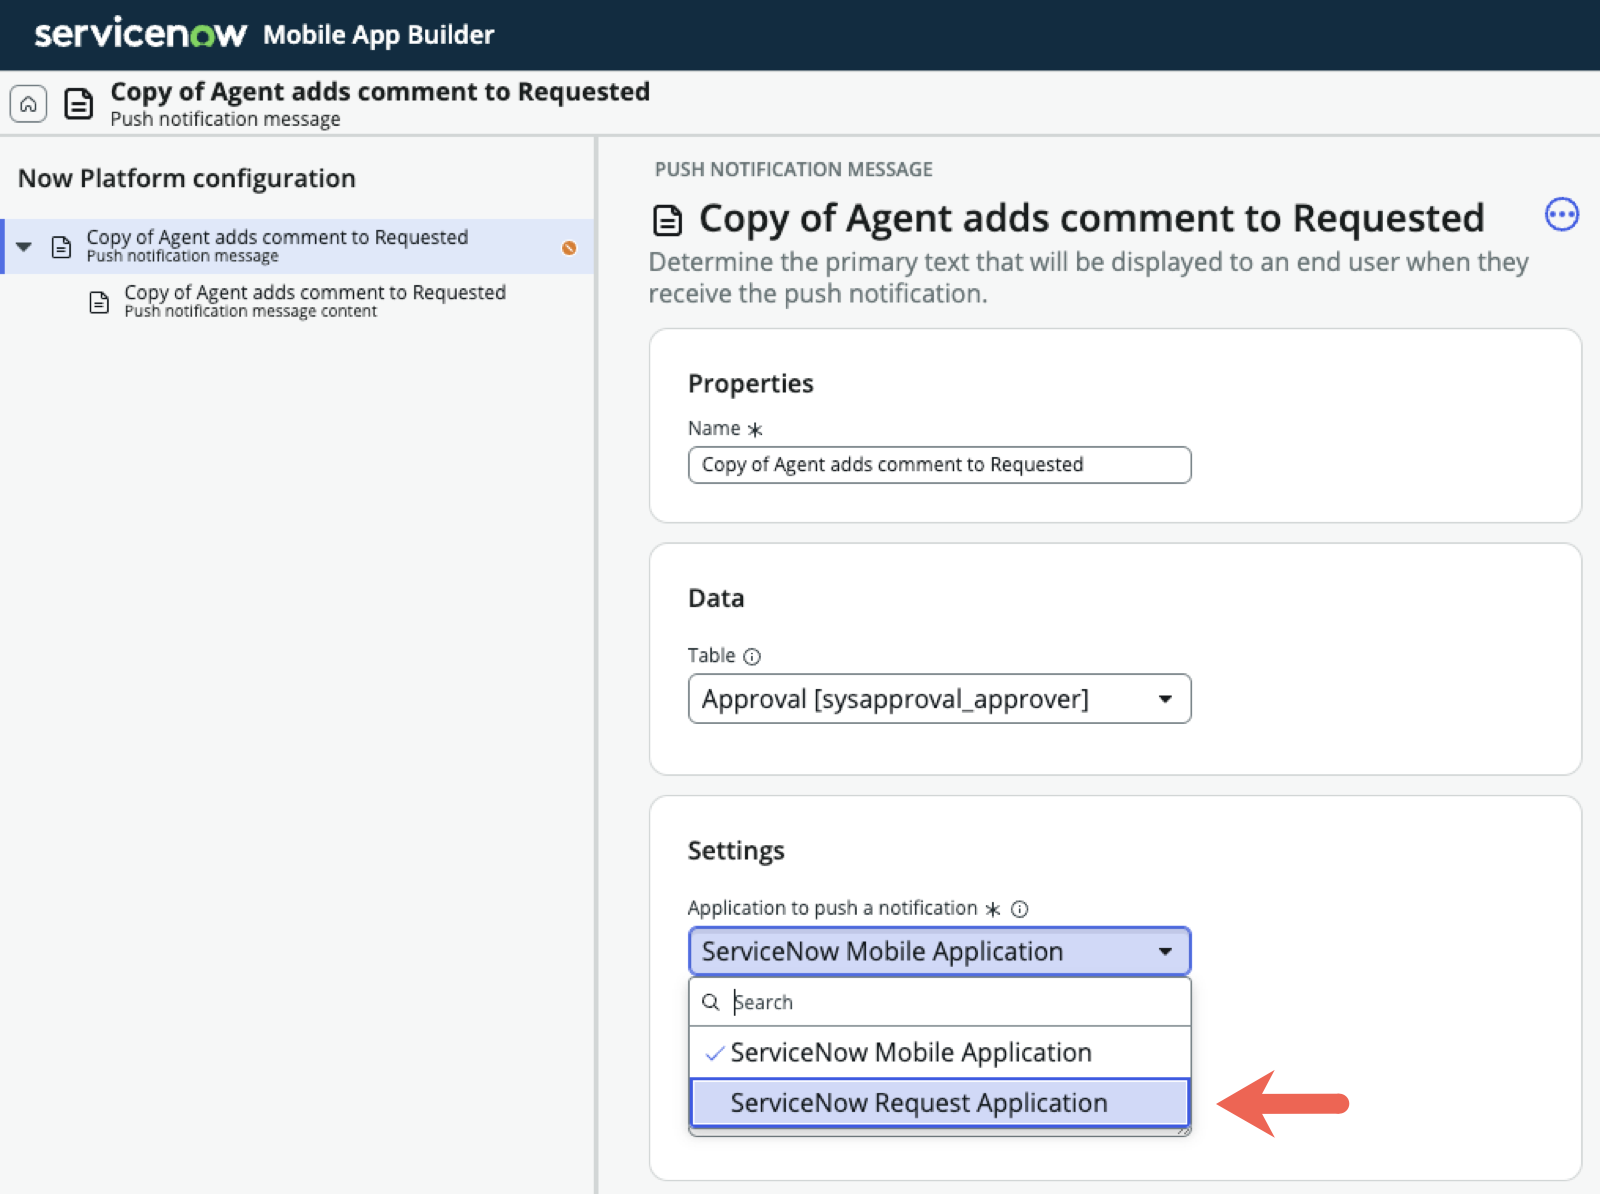Click the Application to push a notification label
Viewport: 1600px width, 1194px height.
(832, 908)
